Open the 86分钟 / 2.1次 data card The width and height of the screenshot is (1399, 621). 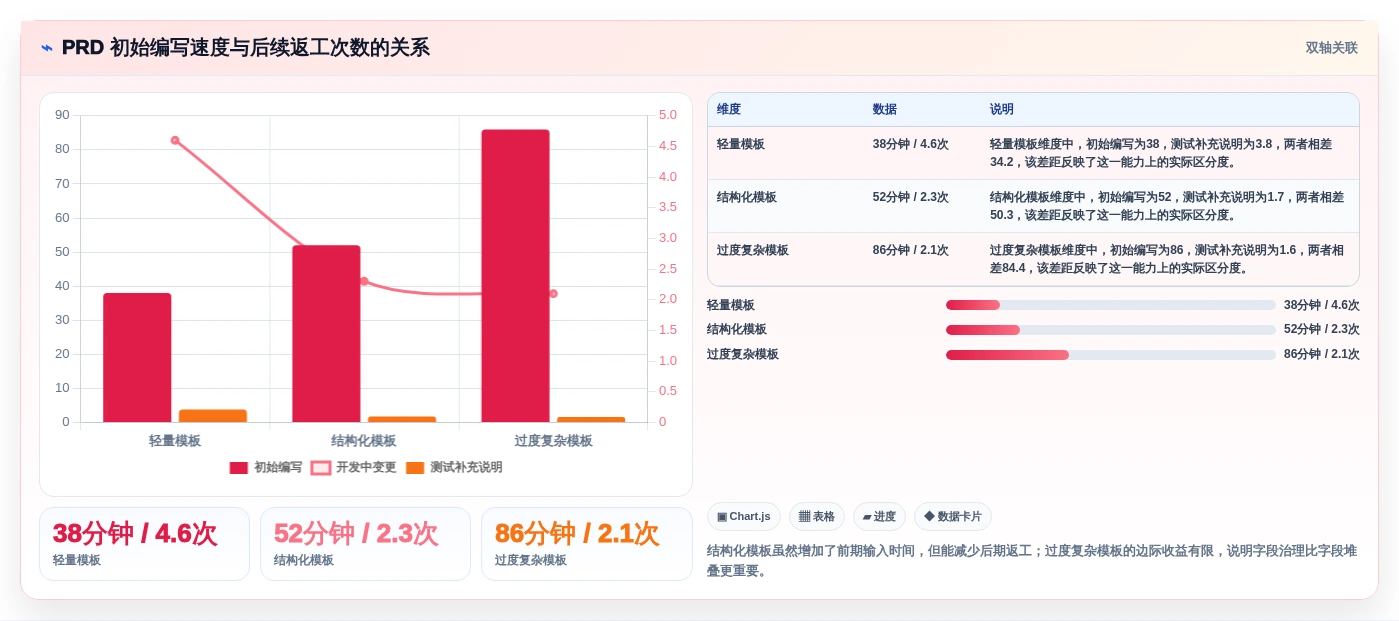point(586,544)
